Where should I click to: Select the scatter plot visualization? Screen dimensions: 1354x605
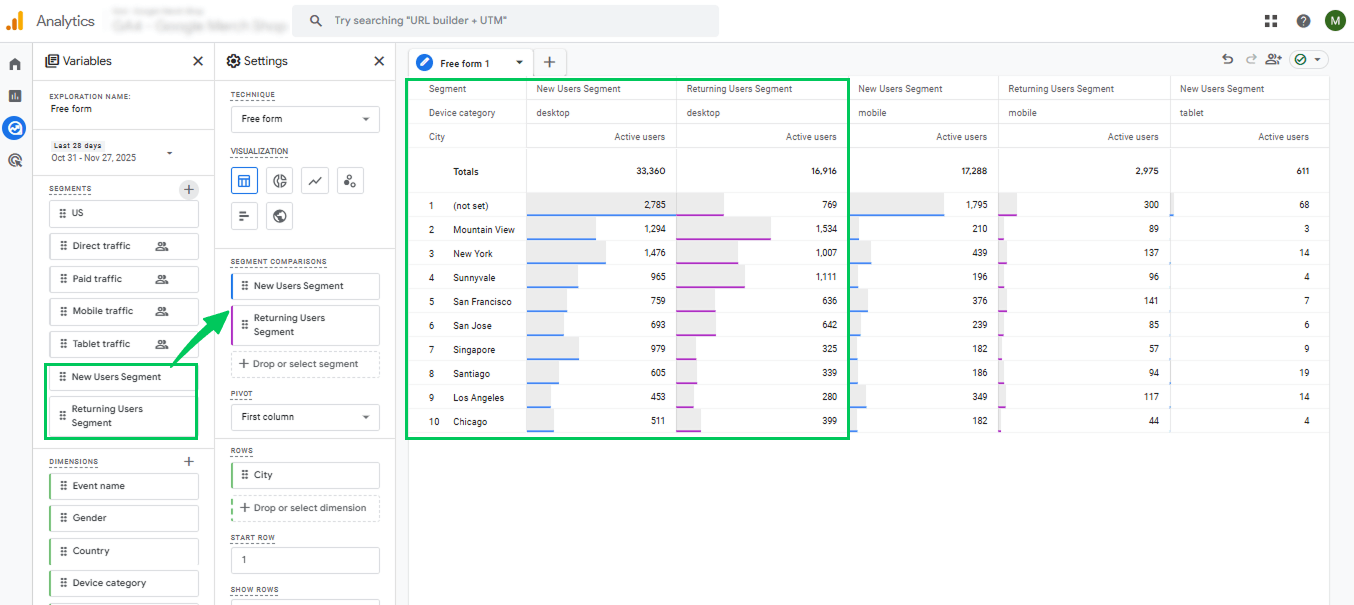pyautogui.click(x=350, y=181)
